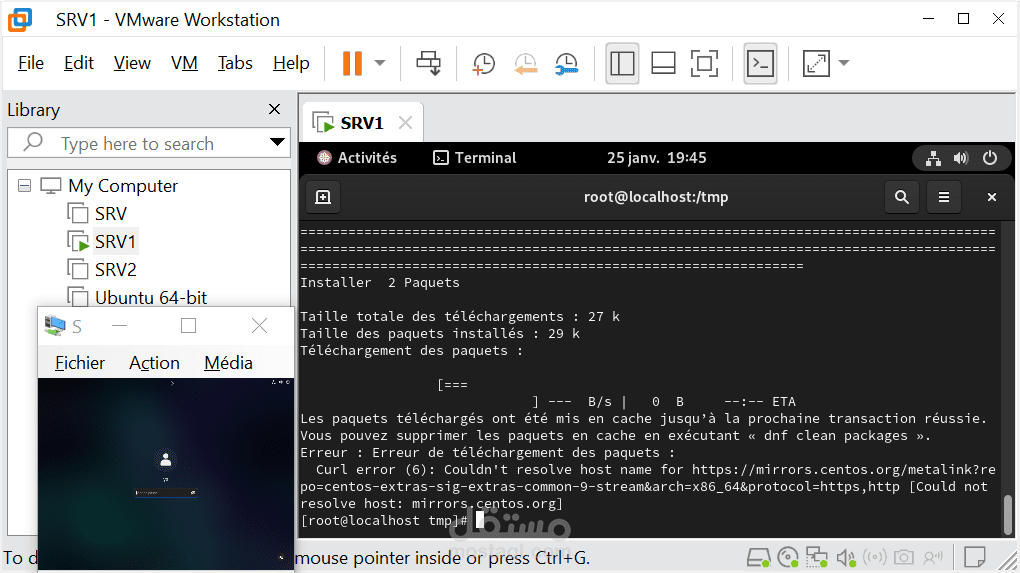The image size is (1020, 573).
Task: Pause the virtual machine with the orange button
Action: tap(352, 63)
